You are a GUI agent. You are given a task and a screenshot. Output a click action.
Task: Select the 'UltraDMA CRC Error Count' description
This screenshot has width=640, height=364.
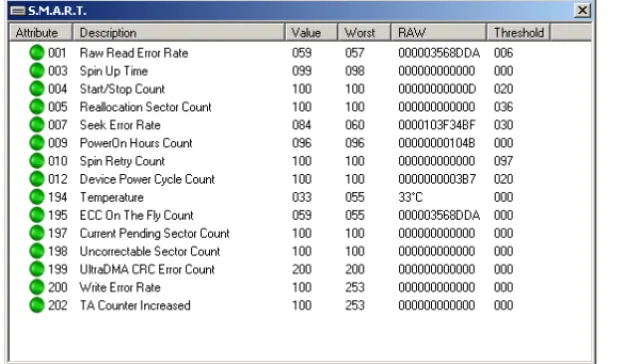coord(147,269)
